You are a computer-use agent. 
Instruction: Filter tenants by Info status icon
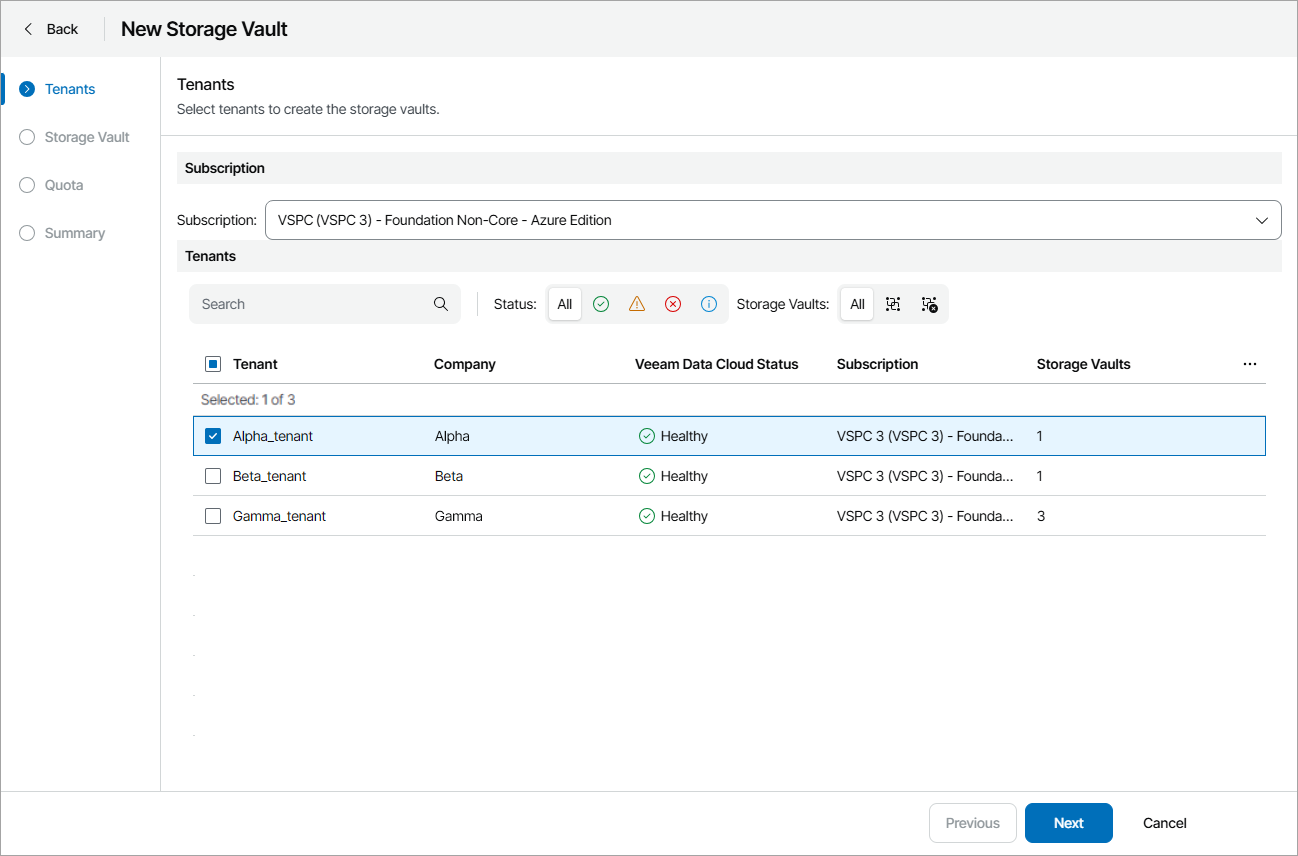pyautogui.click(x=709, y=304)
